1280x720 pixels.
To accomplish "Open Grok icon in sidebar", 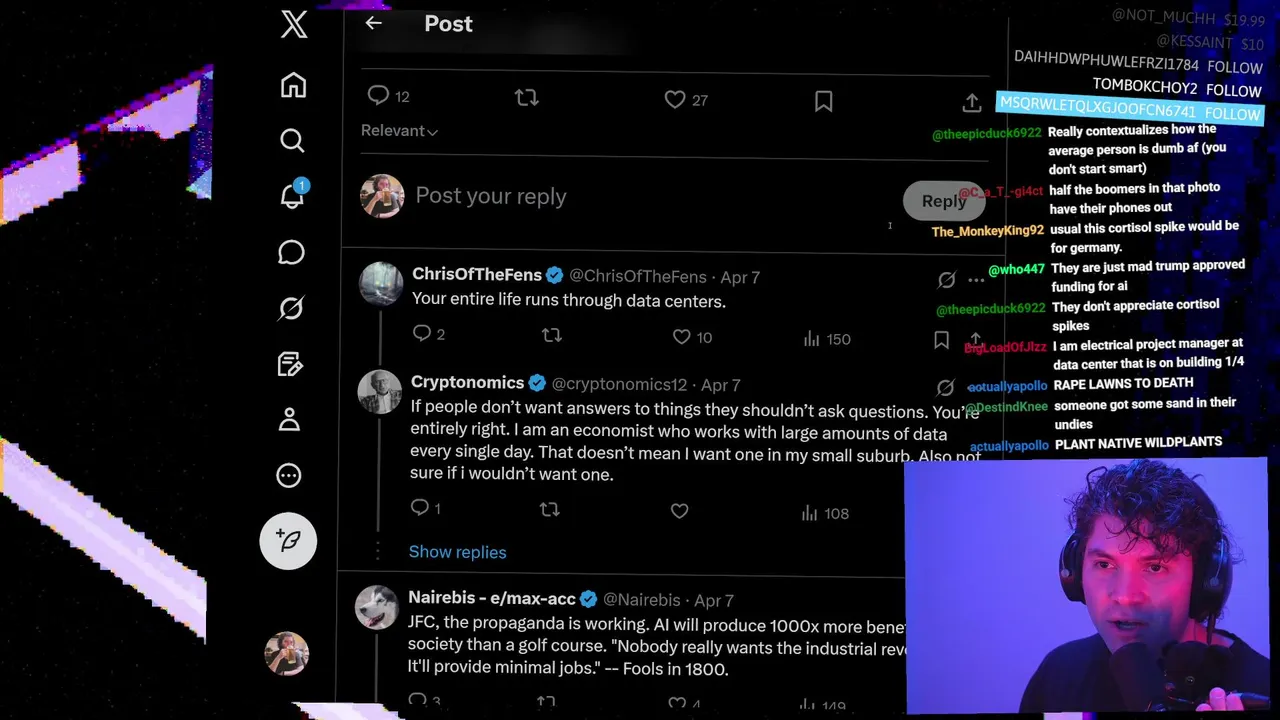I will 291,308.
